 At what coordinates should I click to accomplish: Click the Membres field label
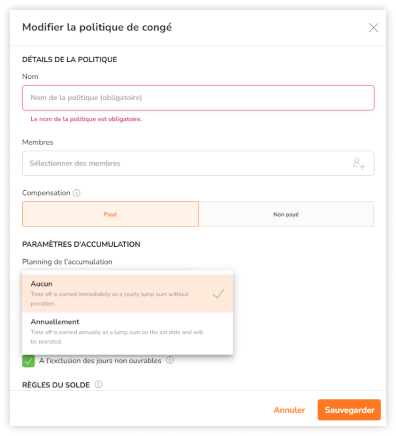point(38,142)
